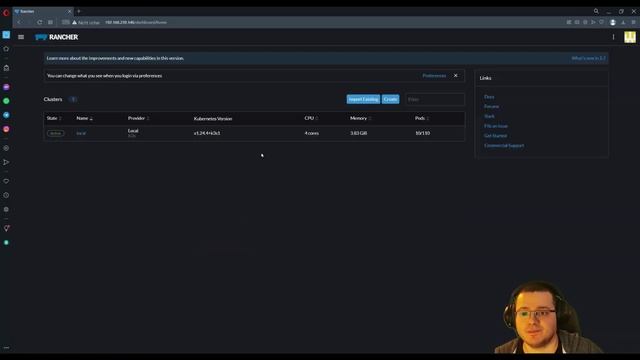Click the browser address bar URL
This screenshot has width=640, height=360.
136,22
